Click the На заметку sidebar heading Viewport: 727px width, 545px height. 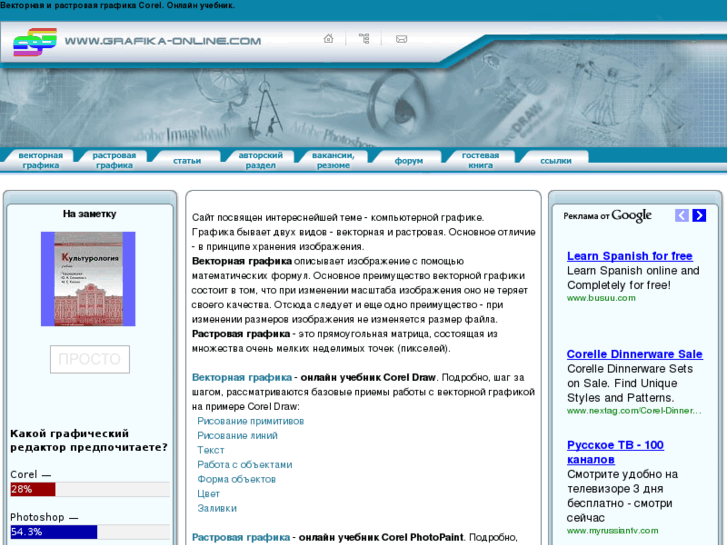[89, 214]
